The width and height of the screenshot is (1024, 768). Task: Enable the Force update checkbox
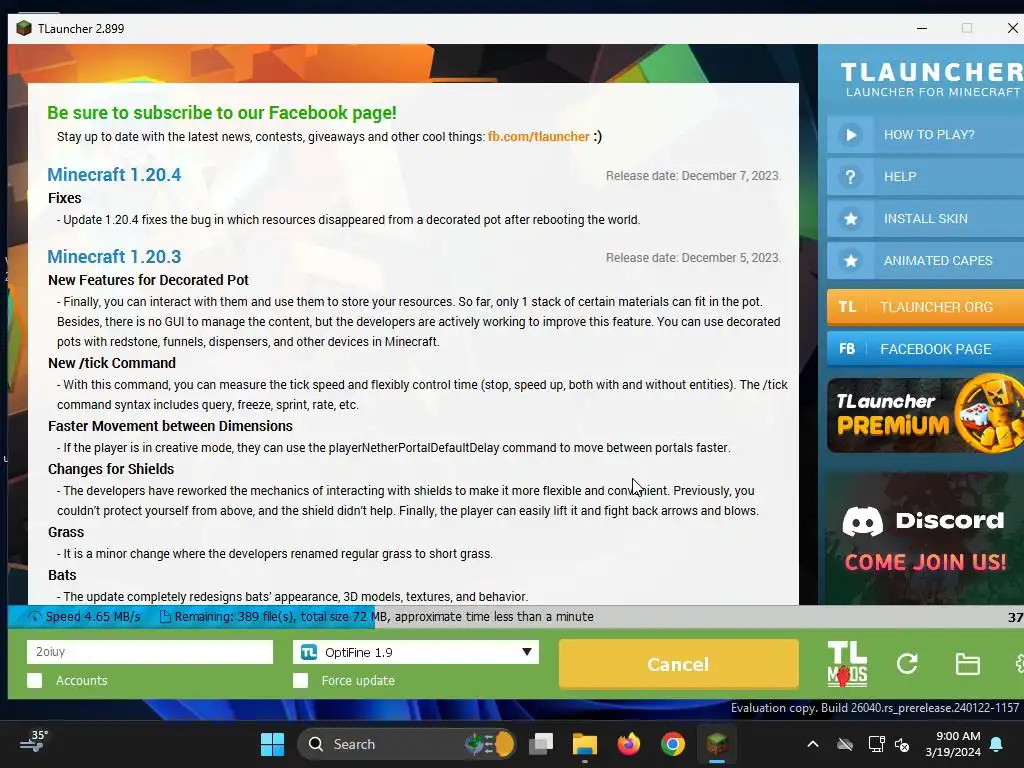pos(300,680)
